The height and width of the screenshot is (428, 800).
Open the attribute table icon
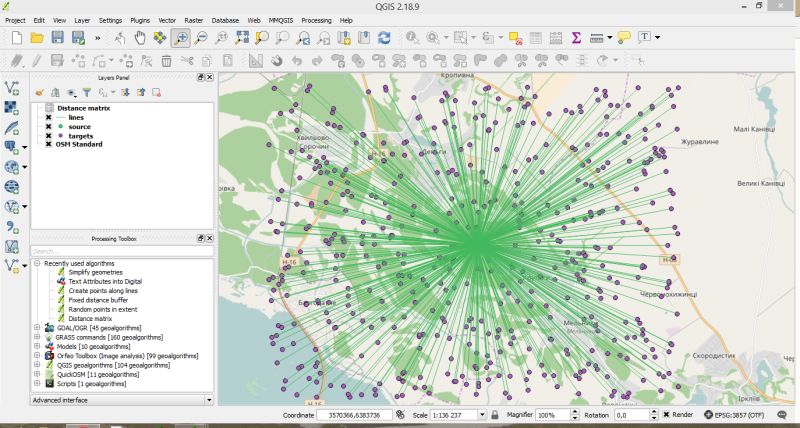tap(536, 38)
